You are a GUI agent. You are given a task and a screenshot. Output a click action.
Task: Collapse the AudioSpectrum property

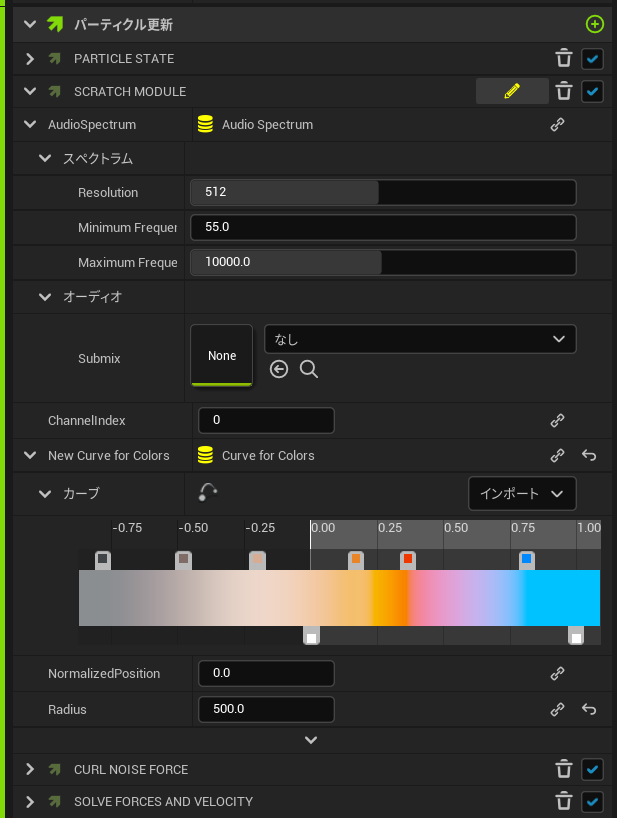pos(30,124)
